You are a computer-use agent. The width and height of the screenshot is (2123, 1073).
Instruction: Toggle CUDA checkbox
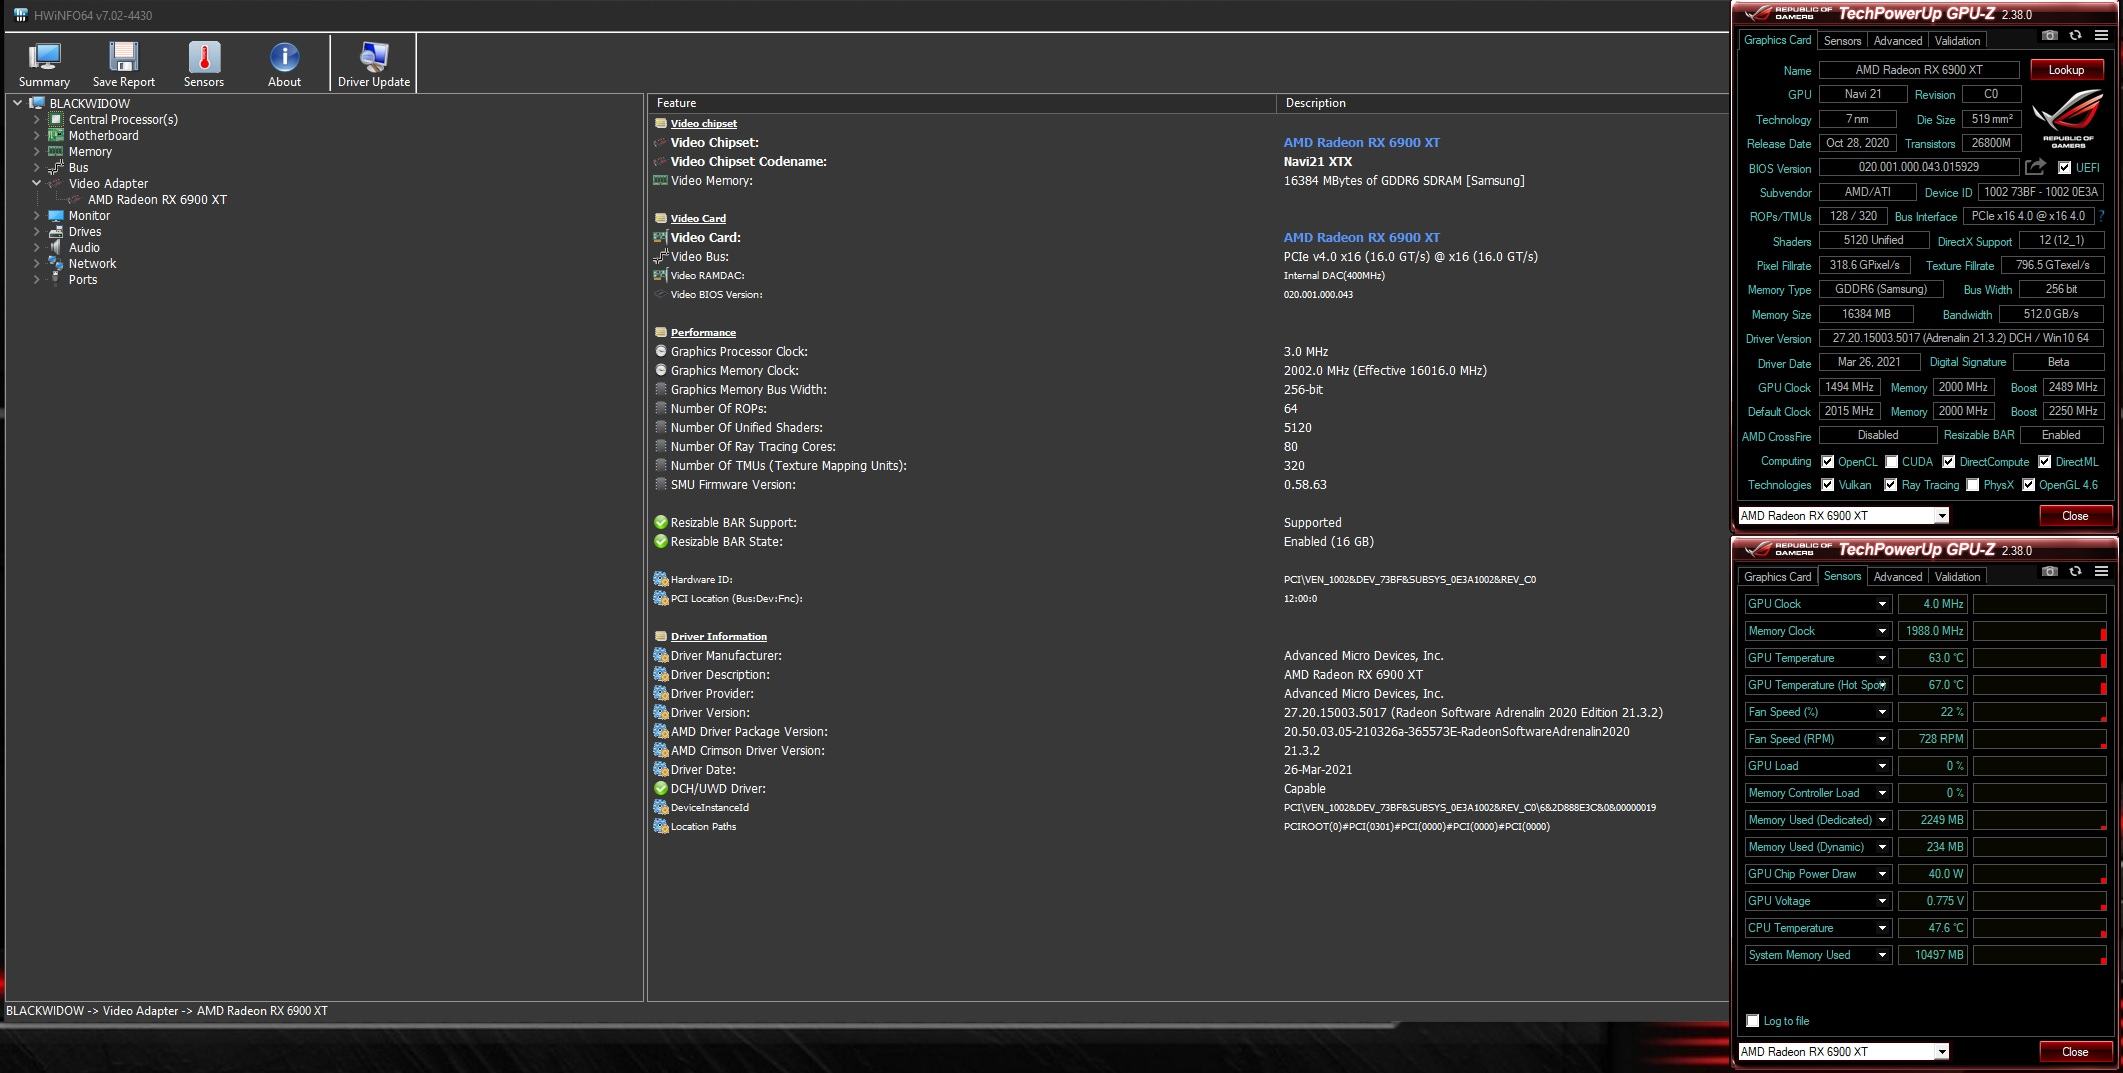point(1891,462)
